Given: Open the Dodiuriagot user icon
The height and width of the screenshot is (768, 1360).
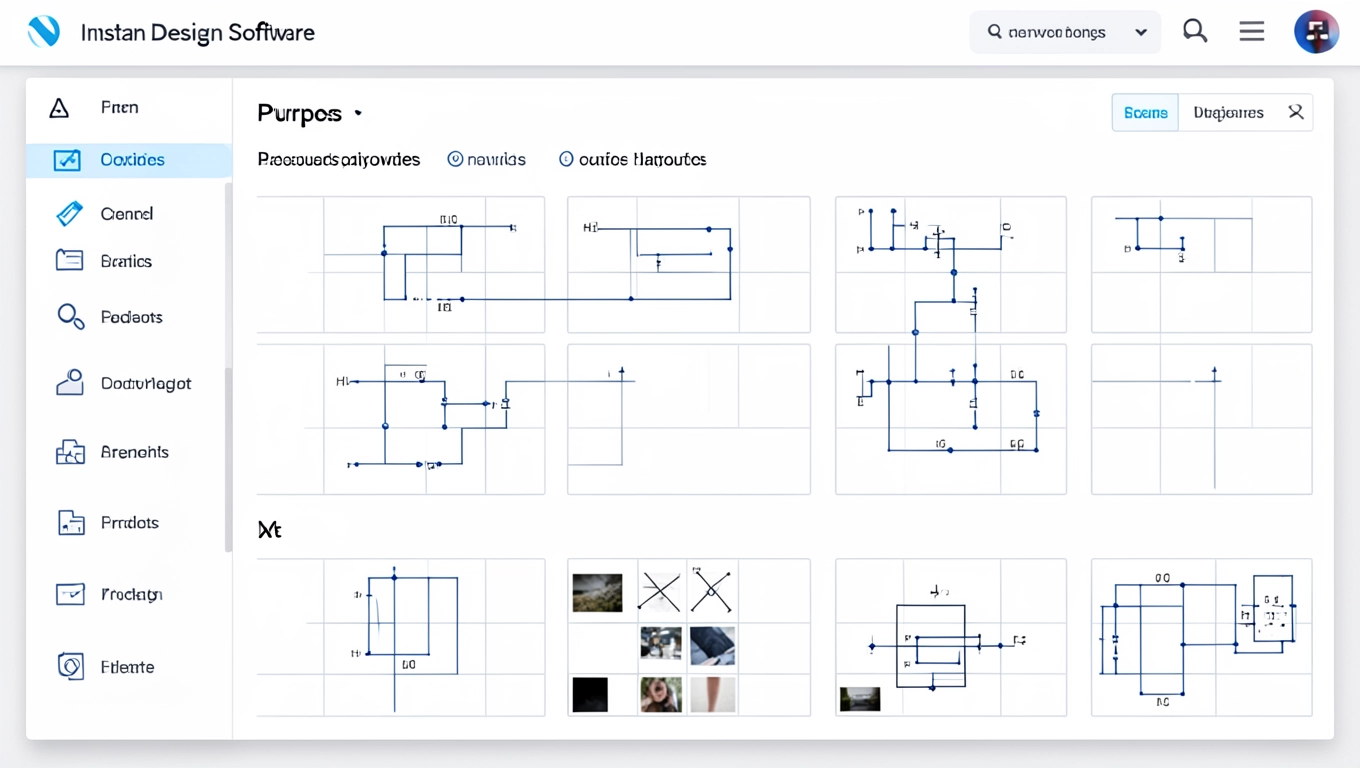Looking at the screenshot, I should tap(69, 383).
